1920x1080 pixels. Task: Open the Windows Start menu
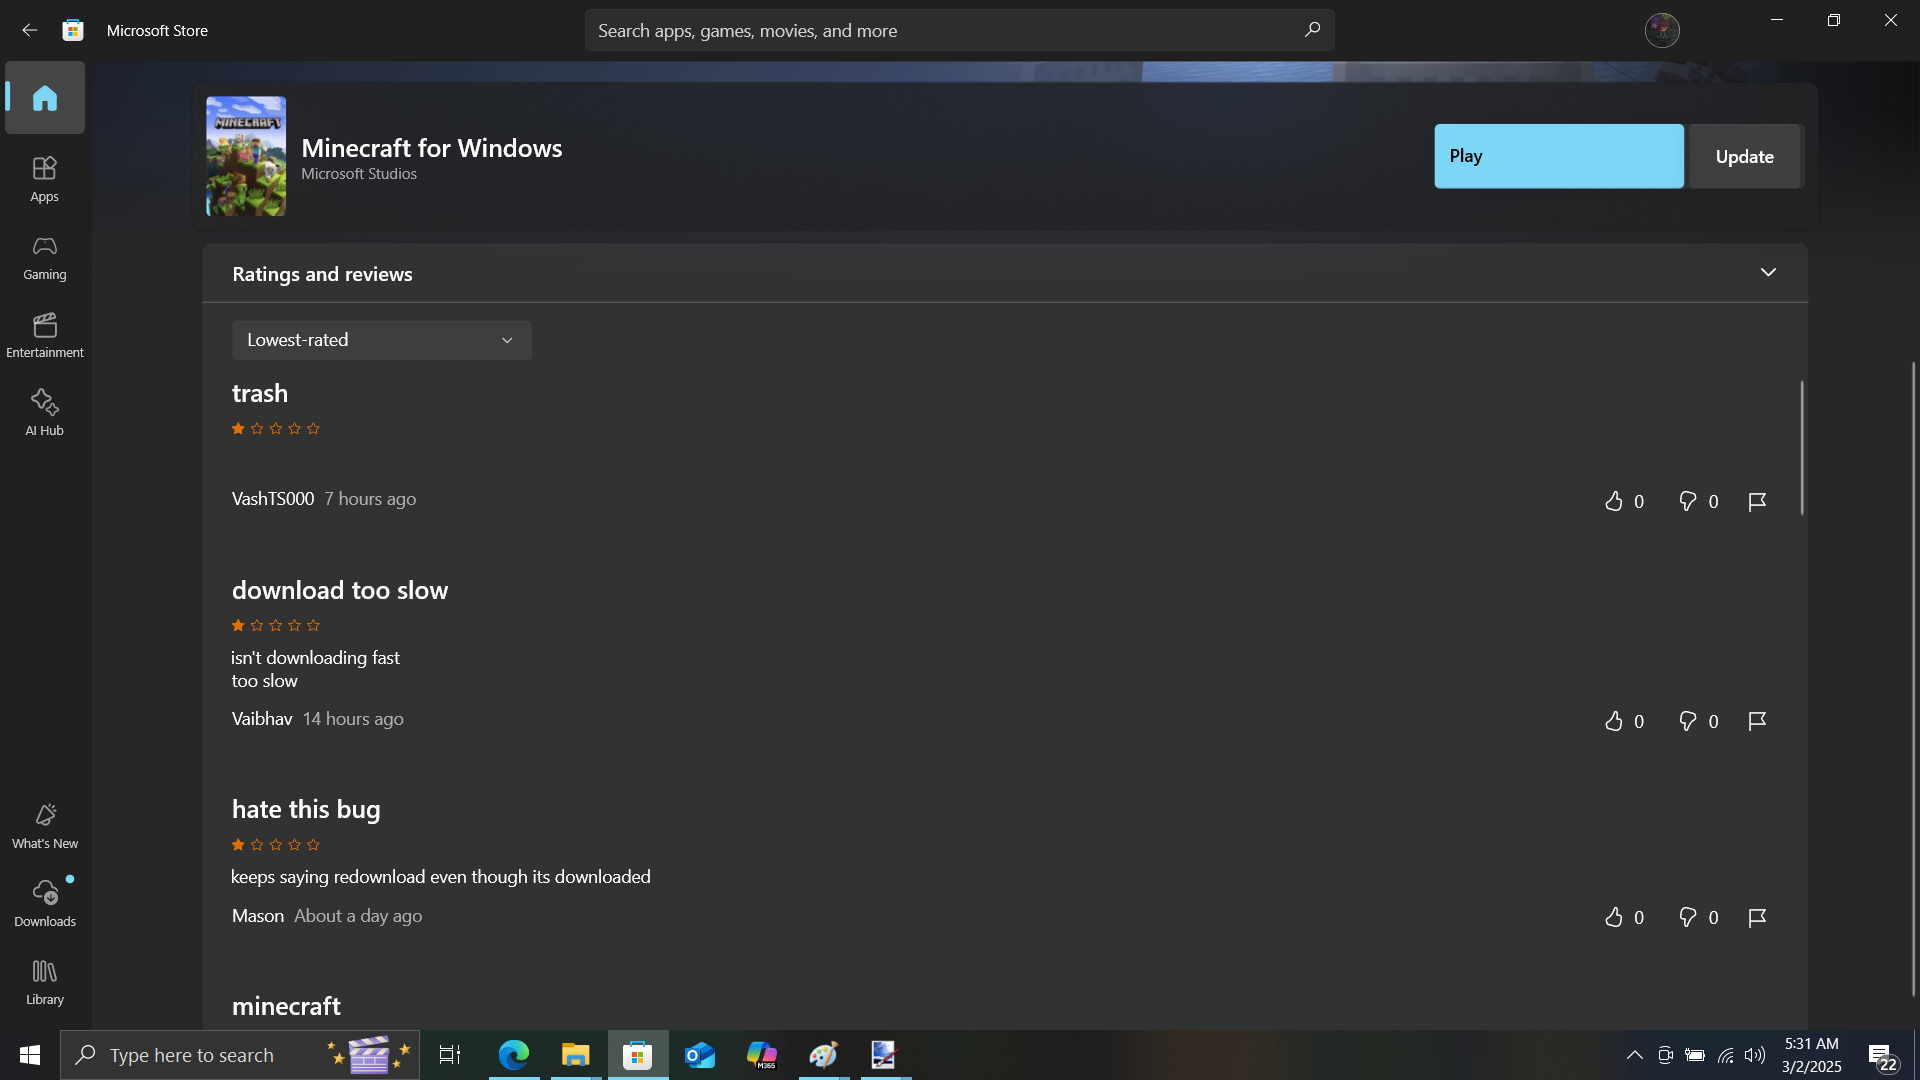pyautogui.click(x=30, y=1055)
